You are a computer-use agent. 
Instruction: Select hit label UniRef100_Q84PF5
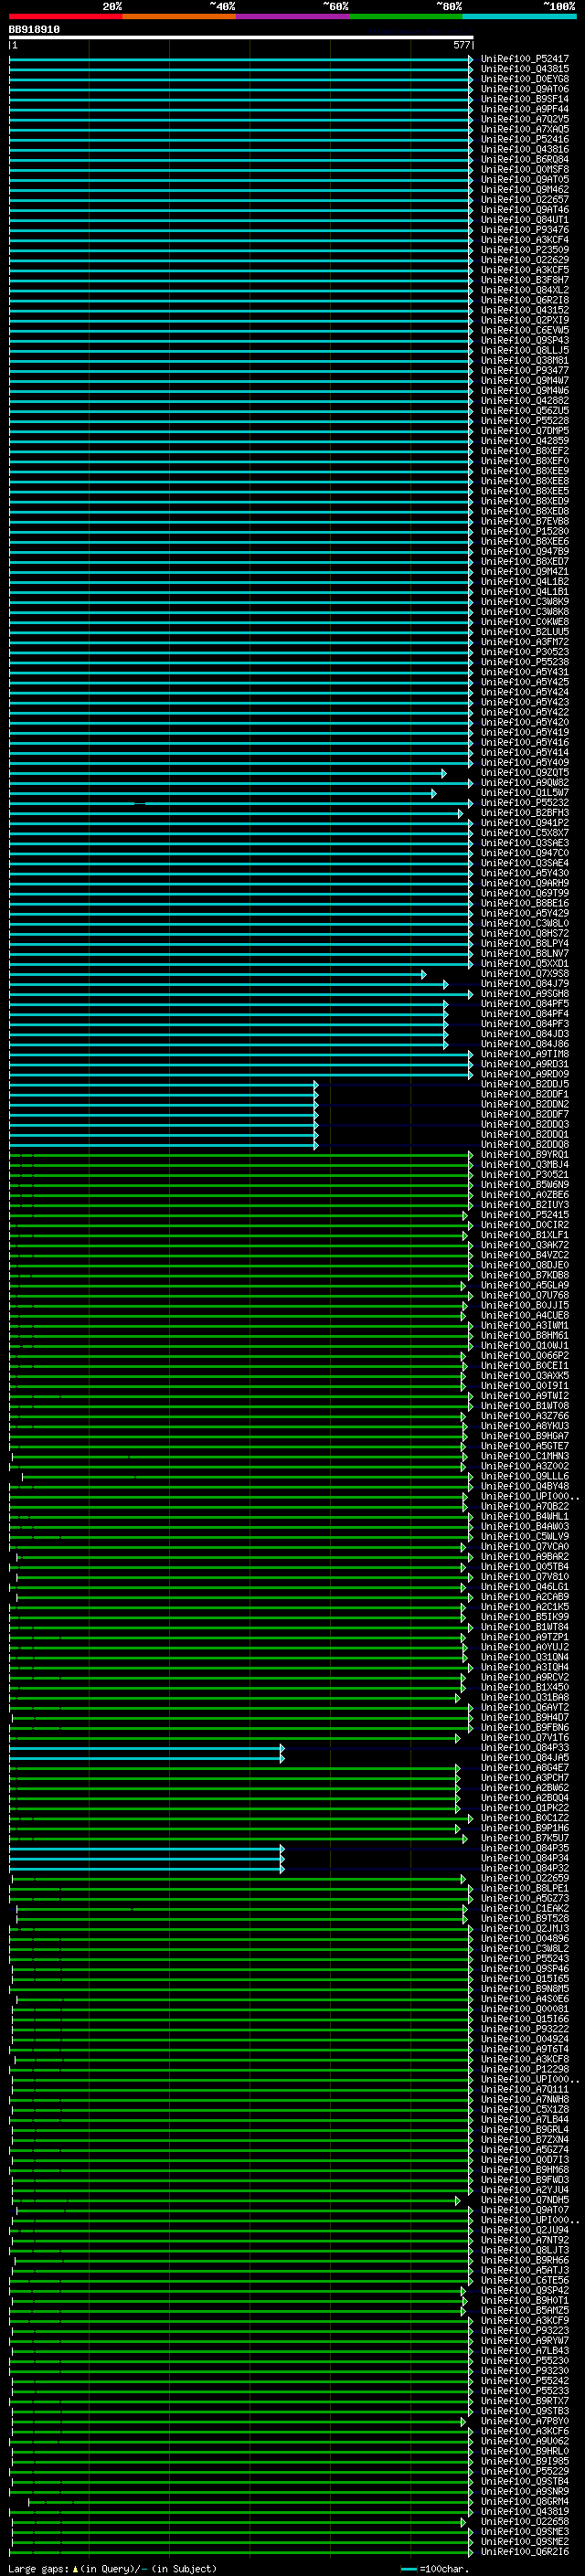524,1004
